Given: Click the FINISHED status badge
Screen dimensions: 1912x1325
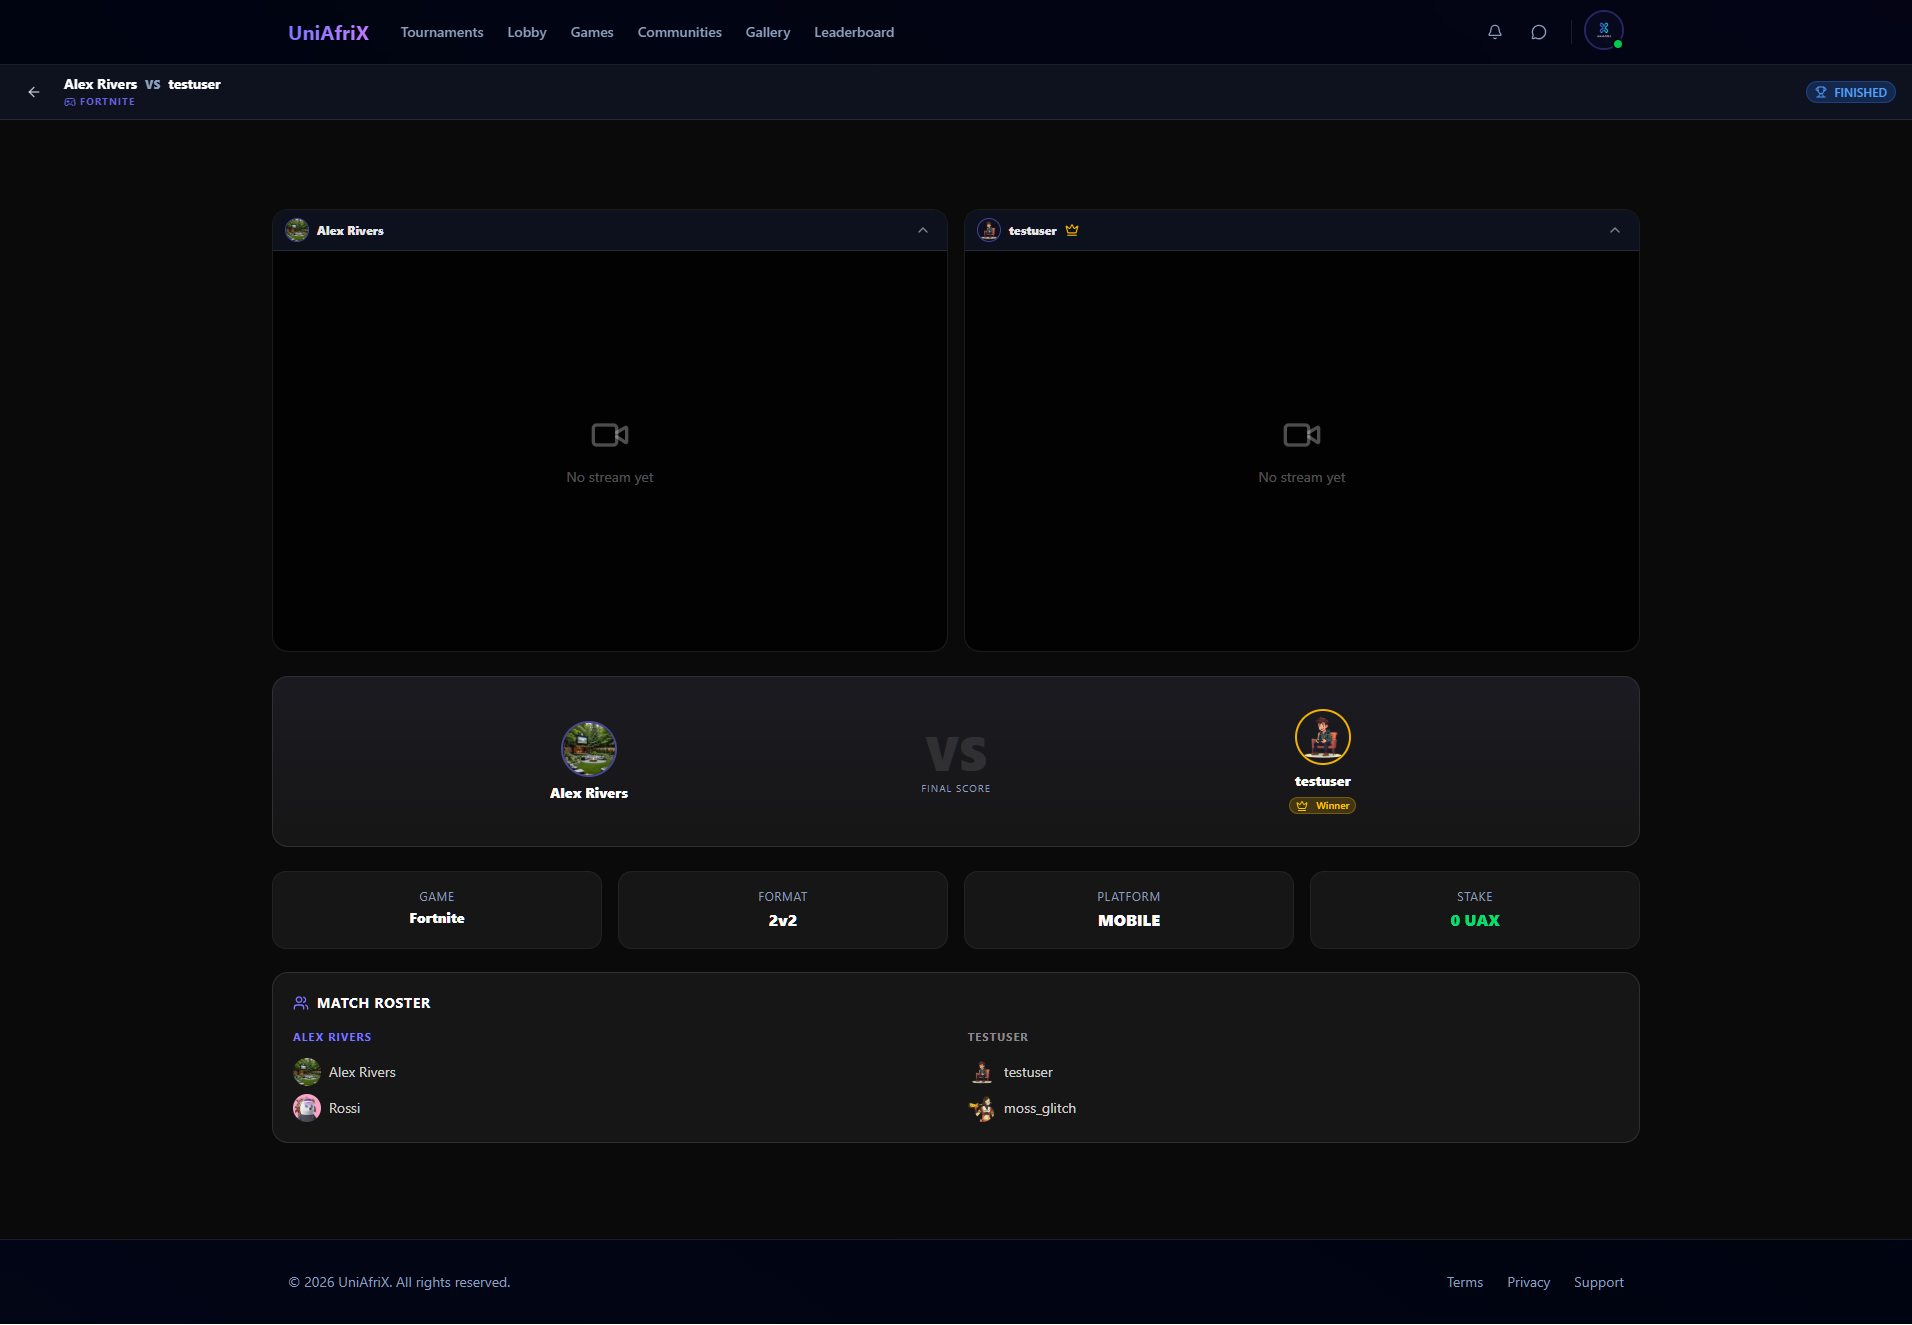Looking at the screenshot, I should (1850, 92).
